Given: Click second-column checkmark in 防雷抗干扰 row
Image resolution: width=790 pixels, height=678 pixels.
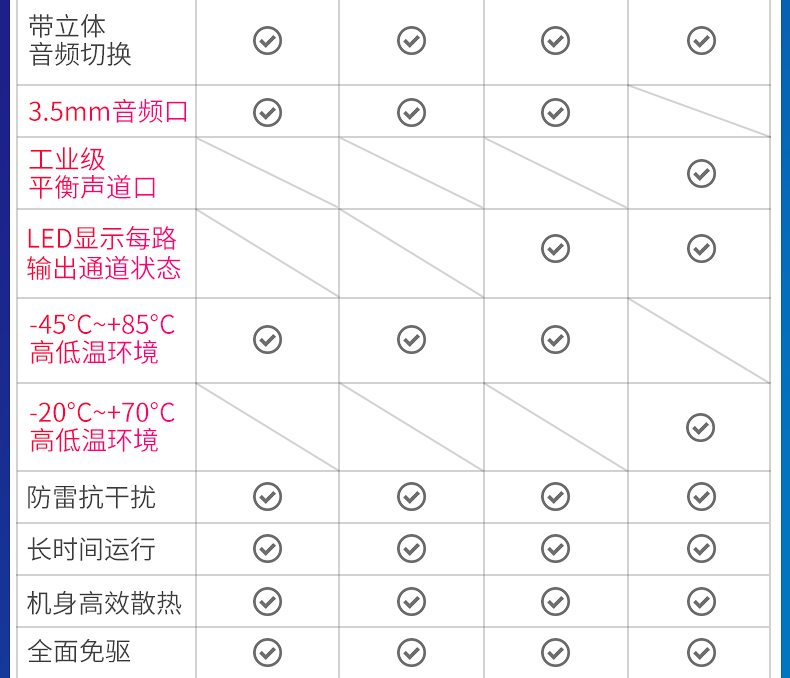Looking at the screenshot, I should [x=411, y=496].
